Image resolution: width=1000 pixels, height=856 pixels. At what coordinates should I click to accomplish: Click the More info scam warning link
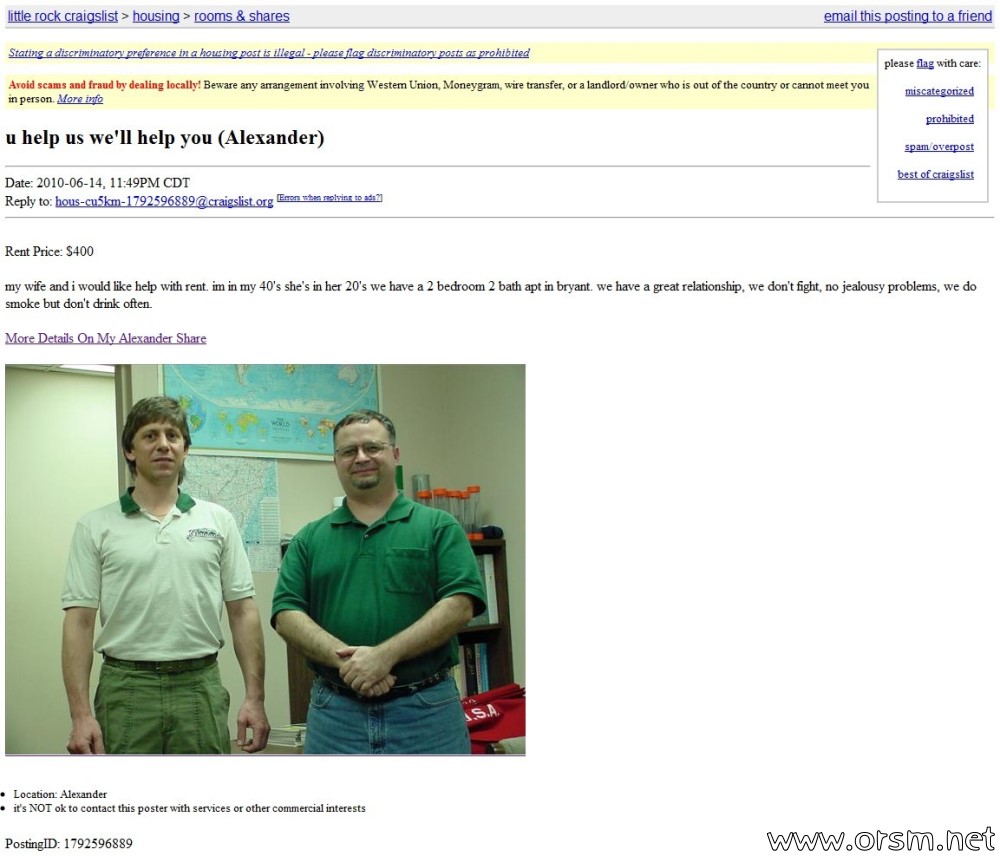80,99
